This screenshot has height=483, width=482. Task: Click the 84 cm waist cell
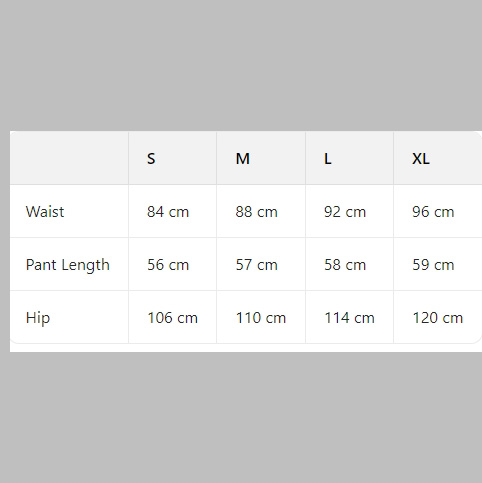(172, 211)
